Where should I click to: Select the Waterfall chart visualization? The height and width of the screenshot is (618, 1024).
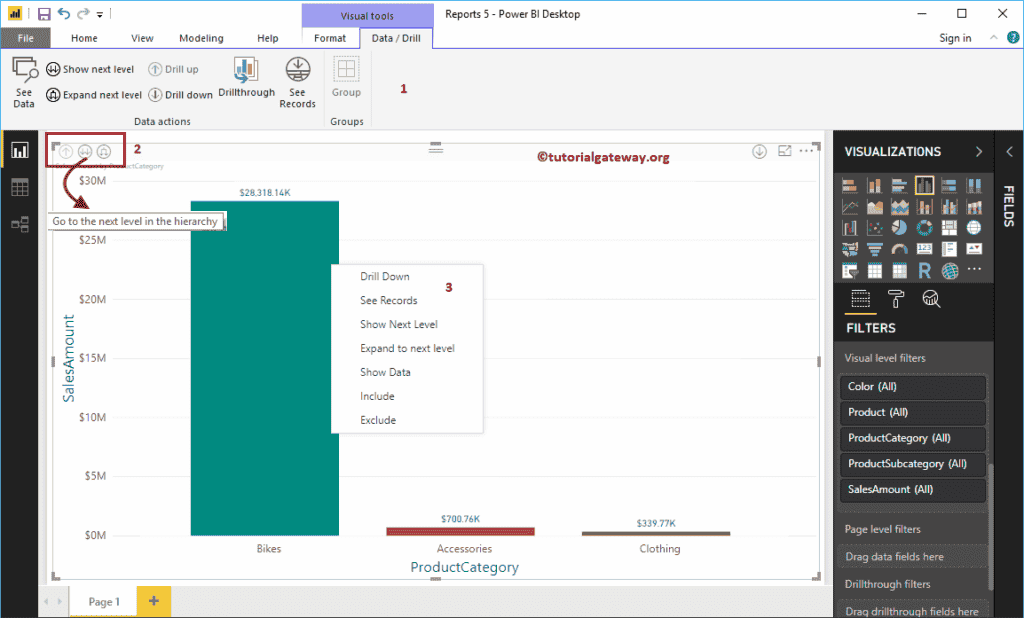(x=850, y=227)
